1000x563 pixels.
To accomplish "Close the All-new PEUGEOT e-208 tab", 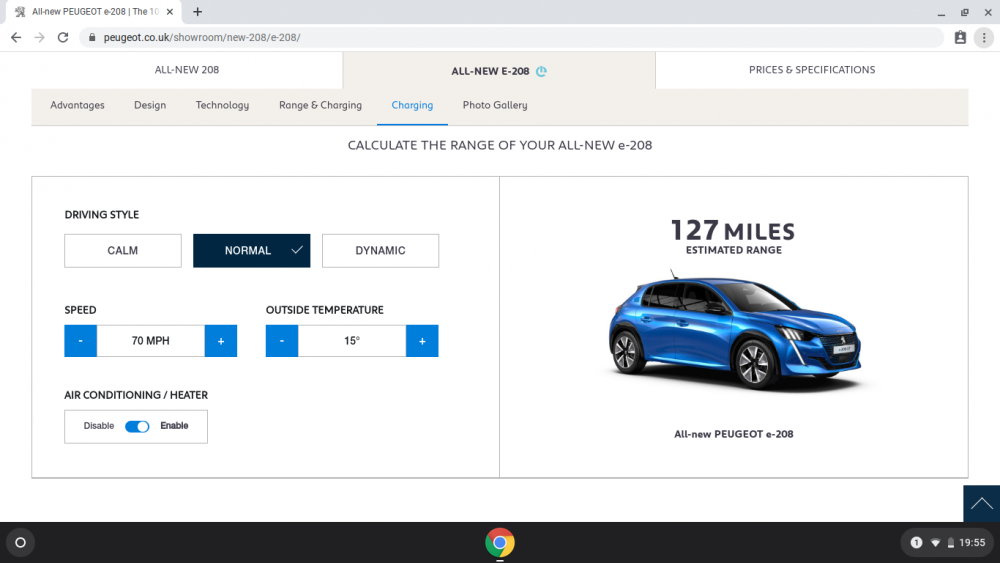I will pyautogui.click(x=170, y=11).
